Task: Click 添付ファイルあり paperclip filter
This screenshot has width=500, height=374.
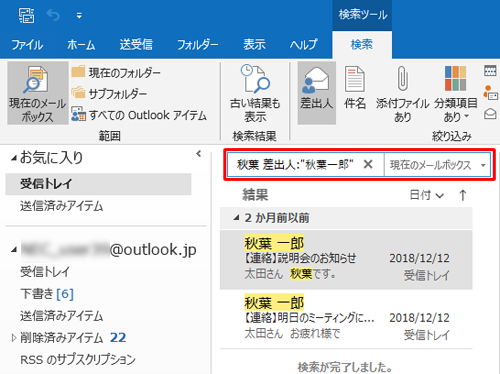Action: tap(402, 94)
